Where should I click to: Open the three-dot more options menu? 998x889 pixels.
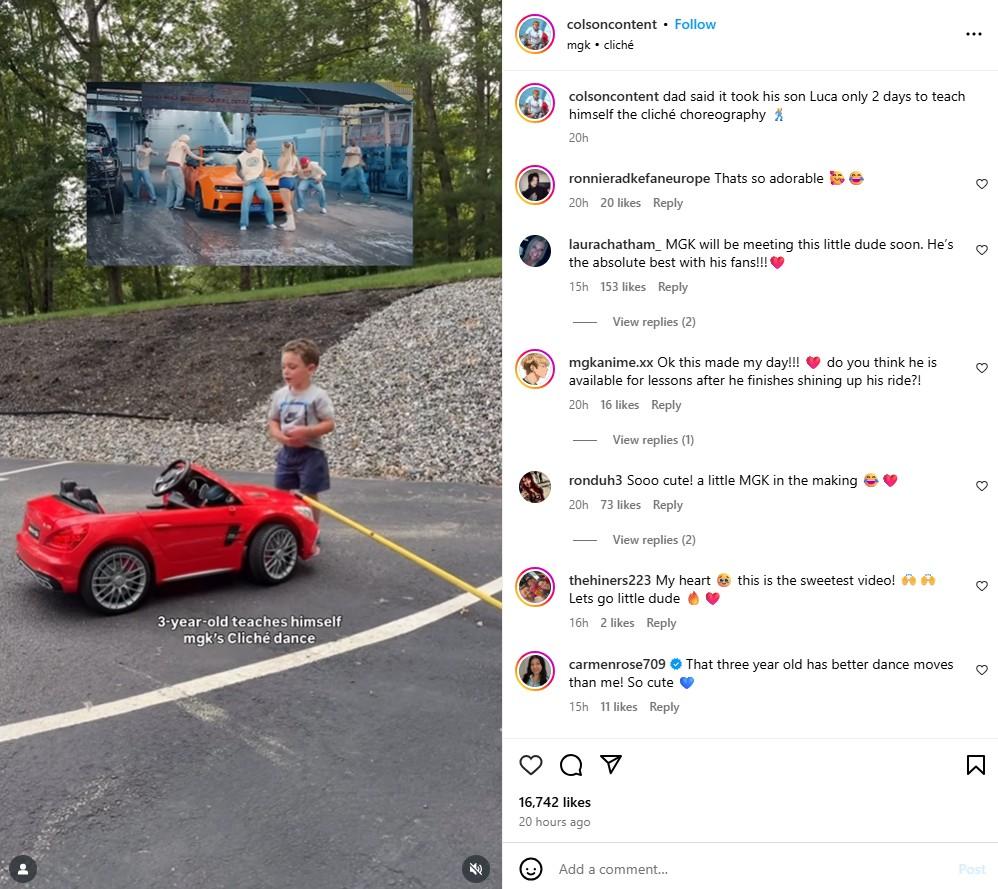coord(973,34)
